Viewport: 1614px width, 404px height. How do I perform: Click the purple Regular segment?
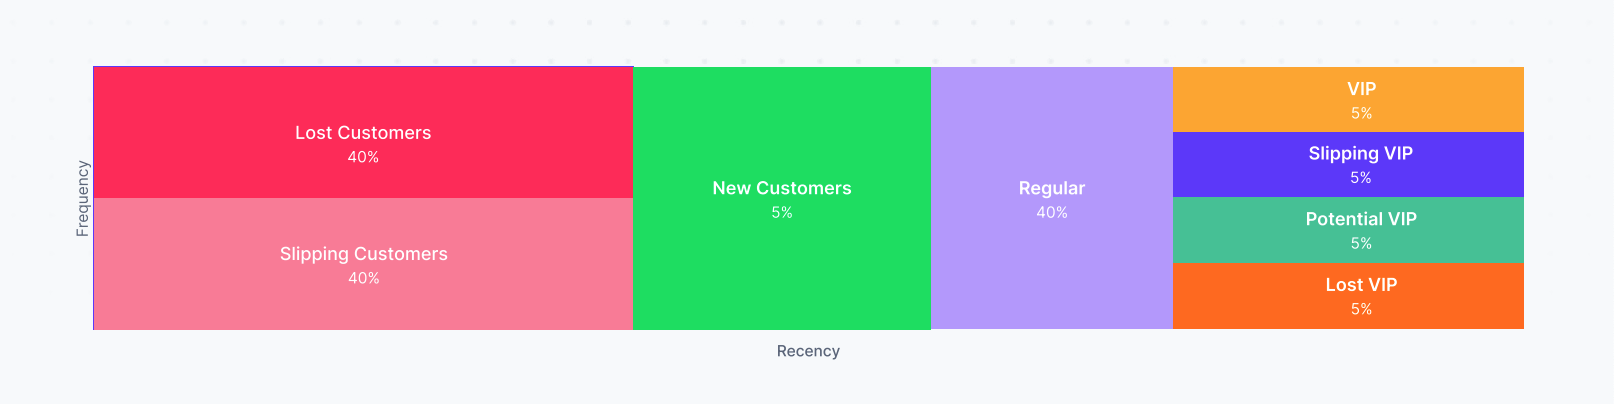(x=1051, y=270)
